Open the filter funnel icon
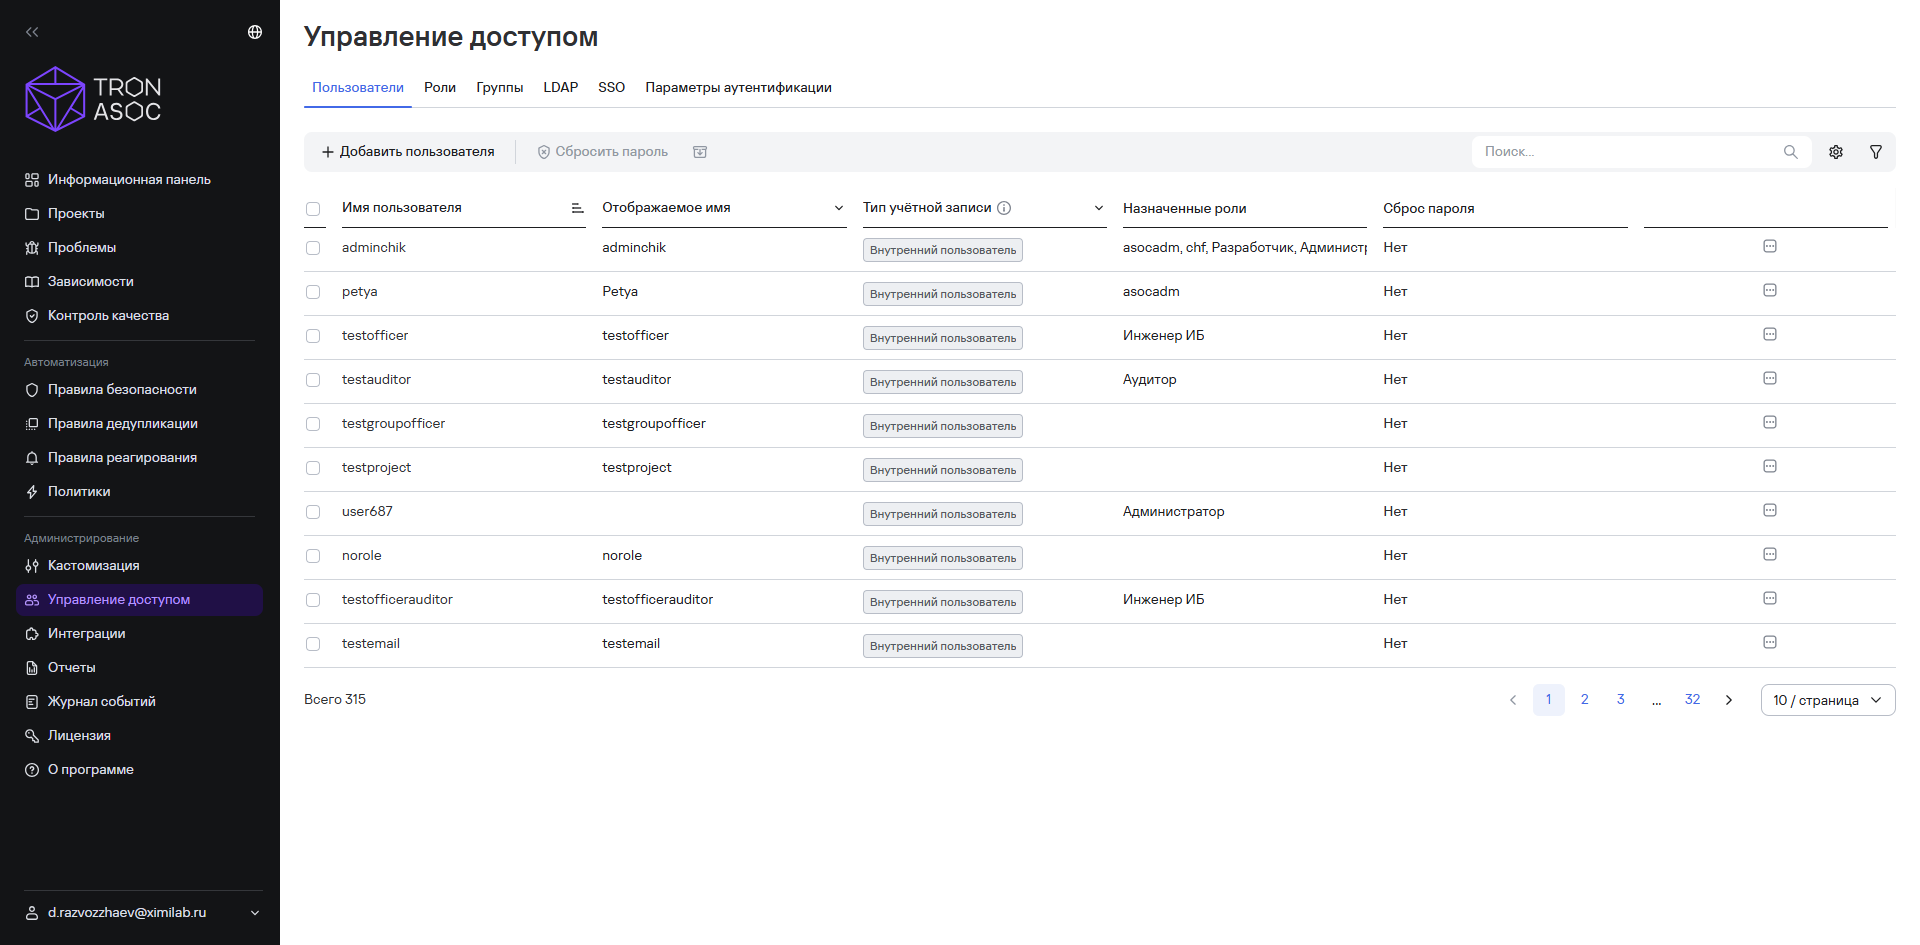 coord(1876,152)
